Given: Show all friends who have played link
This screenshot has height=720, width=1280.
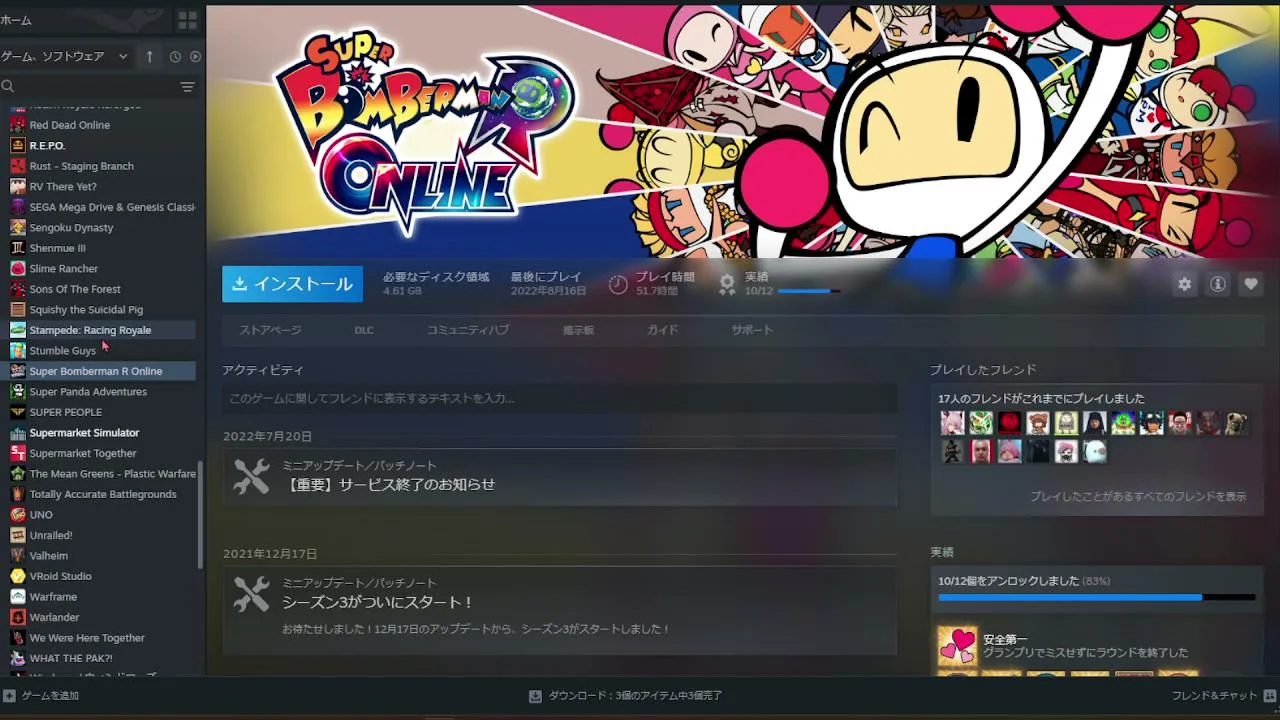Looking at the screenshot, I should (x=1138, y=496).
